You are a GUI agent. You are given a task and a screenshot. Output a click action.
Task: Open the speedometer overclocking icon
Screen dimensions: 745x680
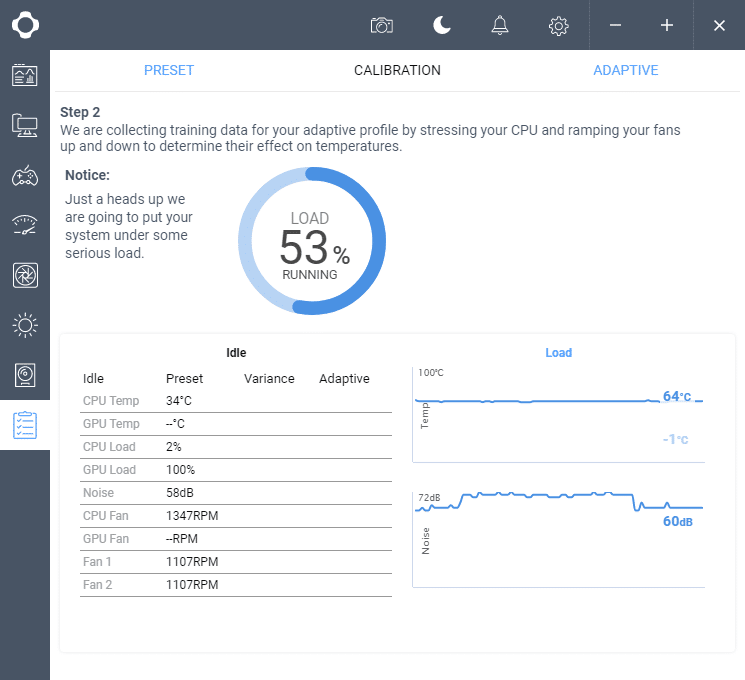[25, 225]
